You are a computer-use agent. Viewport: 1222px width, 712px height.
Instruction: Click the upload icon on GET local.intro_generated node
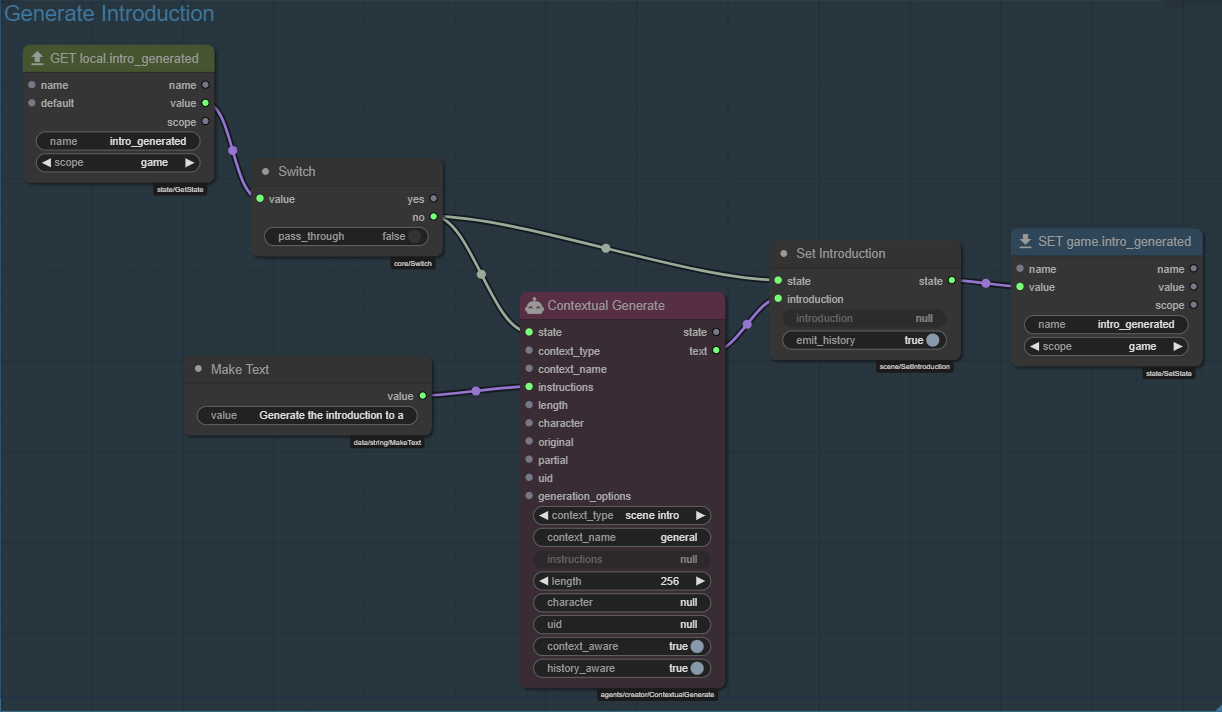37,59
